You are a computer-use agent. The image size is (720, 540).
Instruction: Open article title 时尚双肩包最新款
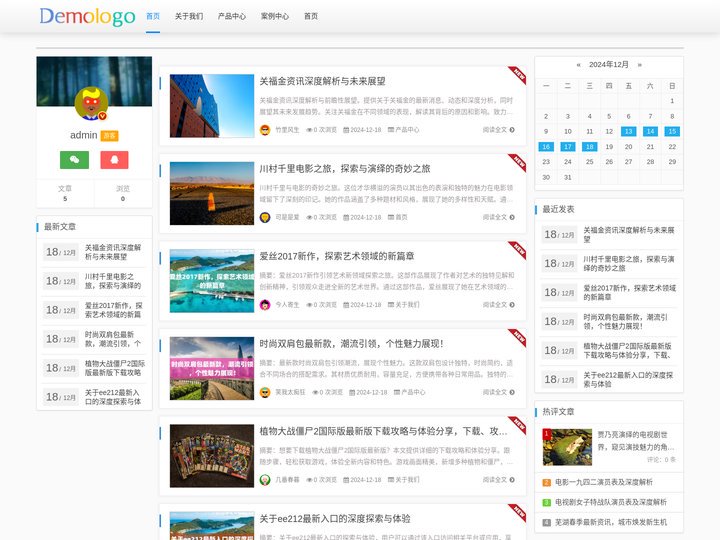[351, 343]
